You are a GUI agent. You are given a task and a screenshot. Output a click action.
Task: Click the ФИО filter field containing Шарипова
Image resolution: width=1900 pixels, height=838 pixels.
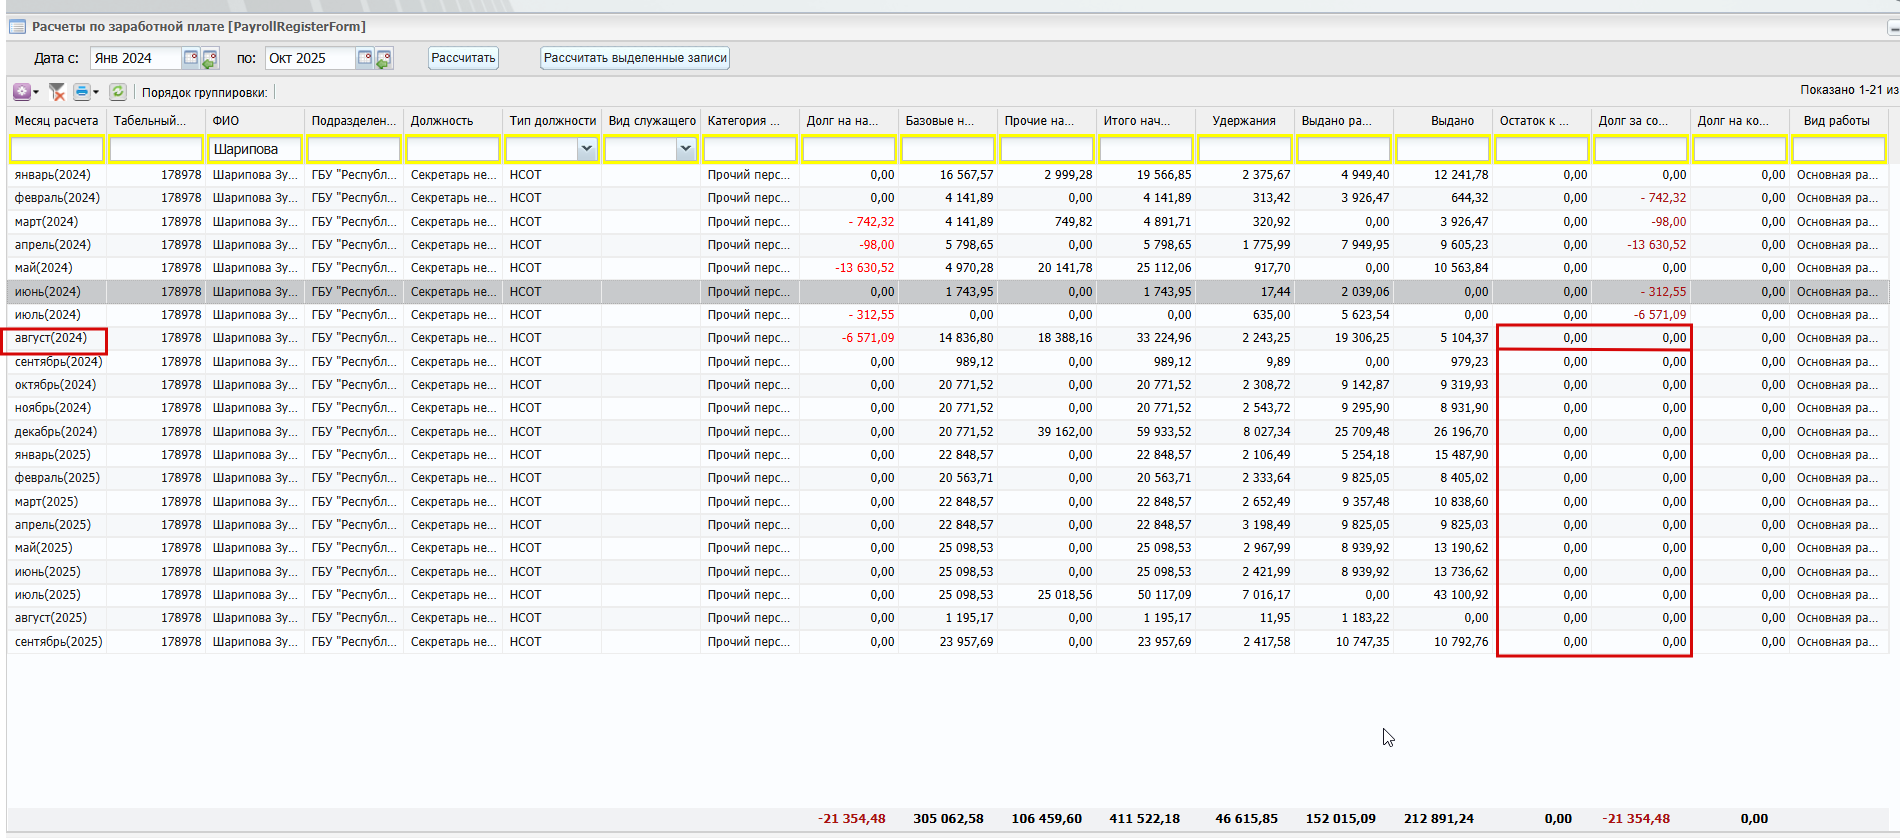(x=254, y=149)
